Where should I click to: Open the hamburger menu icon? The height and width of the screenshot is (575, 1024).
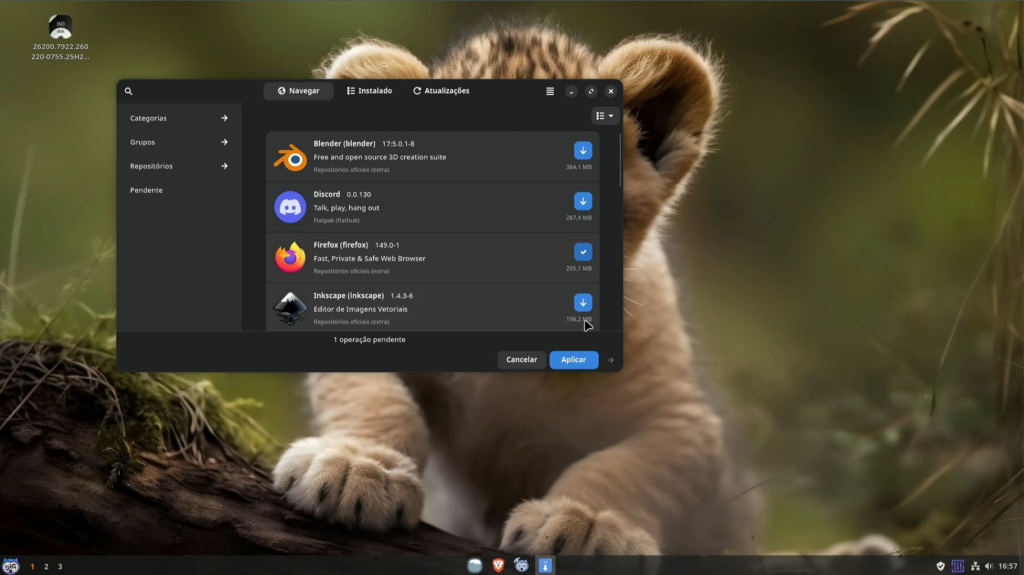pos(550,91)
